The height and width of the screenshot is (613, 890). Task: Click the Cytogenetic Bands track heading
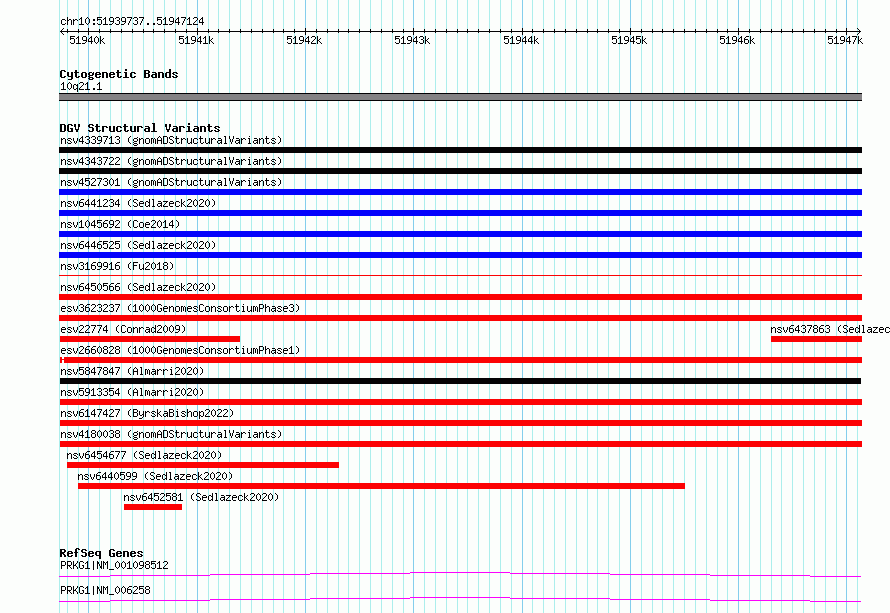(119, 74)
